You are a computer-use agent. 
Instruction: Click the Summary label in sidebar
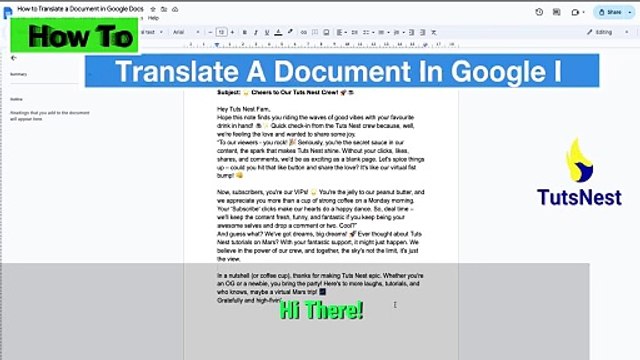click(x=18, y=74)
